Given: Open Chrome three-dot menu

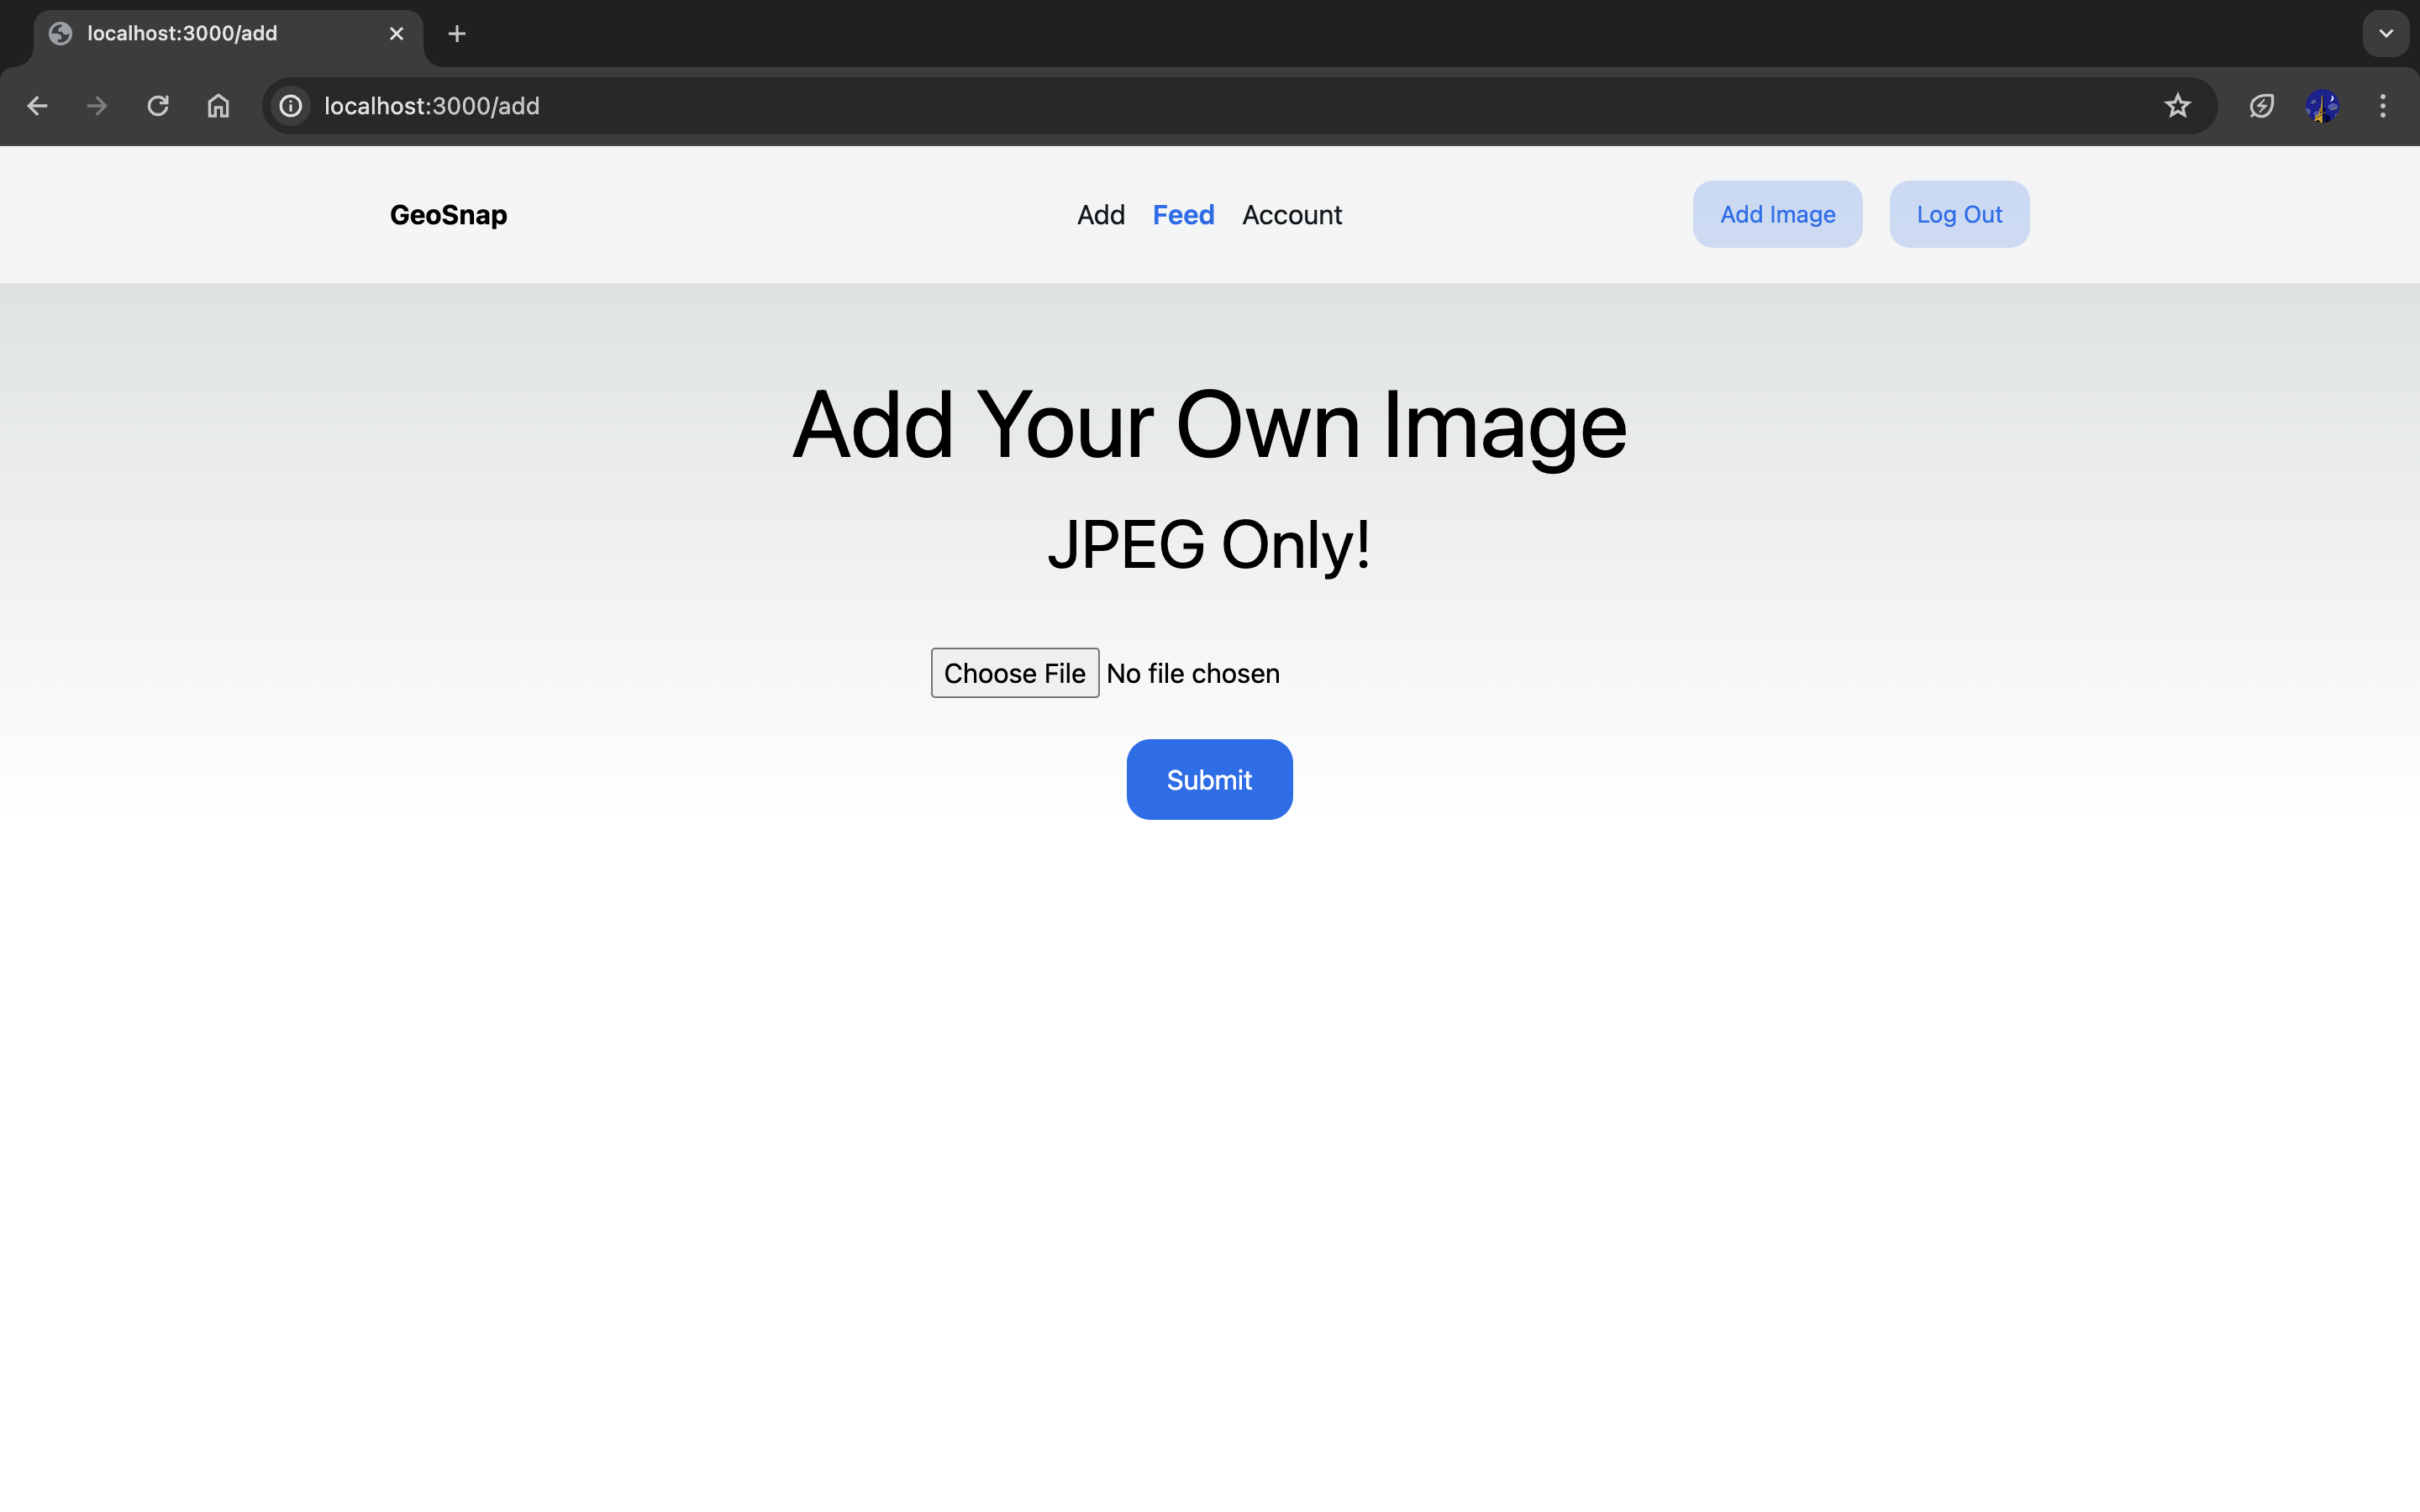Looking at the screenshot, I should 2382,106.
